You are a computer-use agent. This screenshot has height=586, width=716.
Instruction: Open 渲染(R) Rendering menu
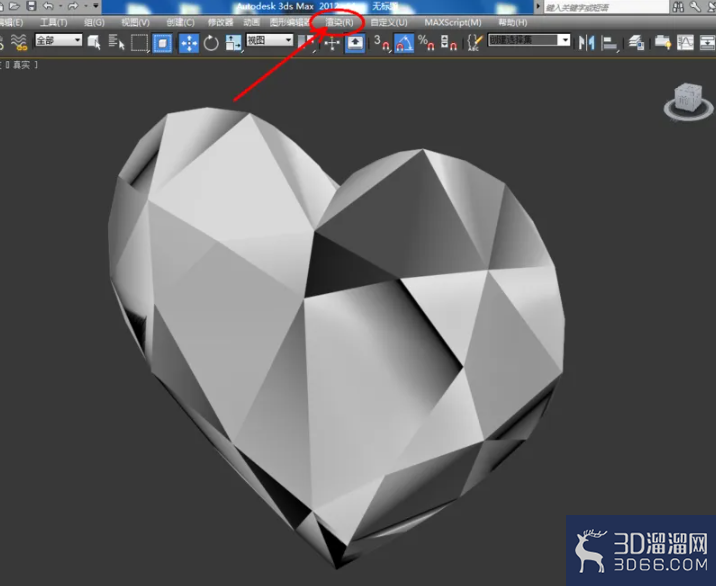(339, 22)
